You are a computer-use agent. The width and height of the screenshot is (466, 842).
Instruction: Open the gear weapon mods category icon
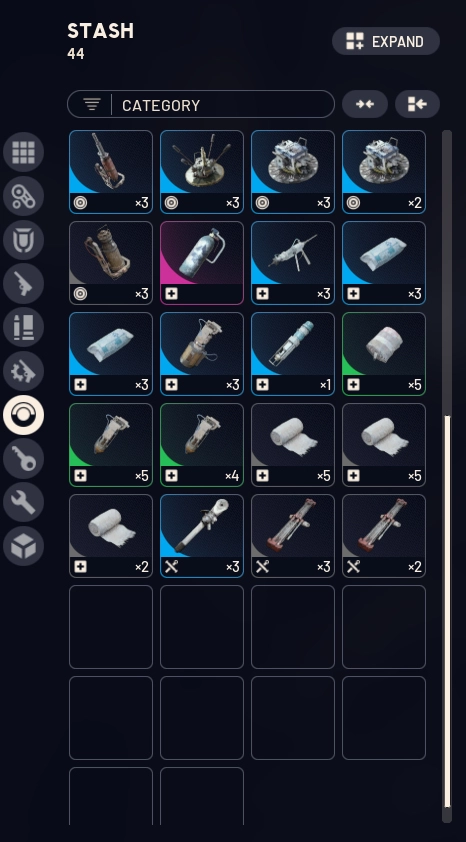(23, 371)
